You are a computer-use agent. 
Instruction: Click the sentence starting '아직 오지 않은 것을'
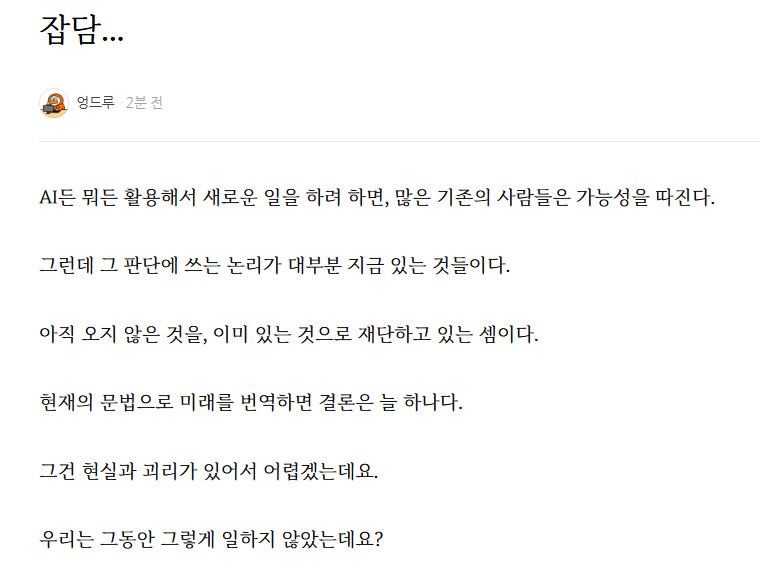pos(288,334)
